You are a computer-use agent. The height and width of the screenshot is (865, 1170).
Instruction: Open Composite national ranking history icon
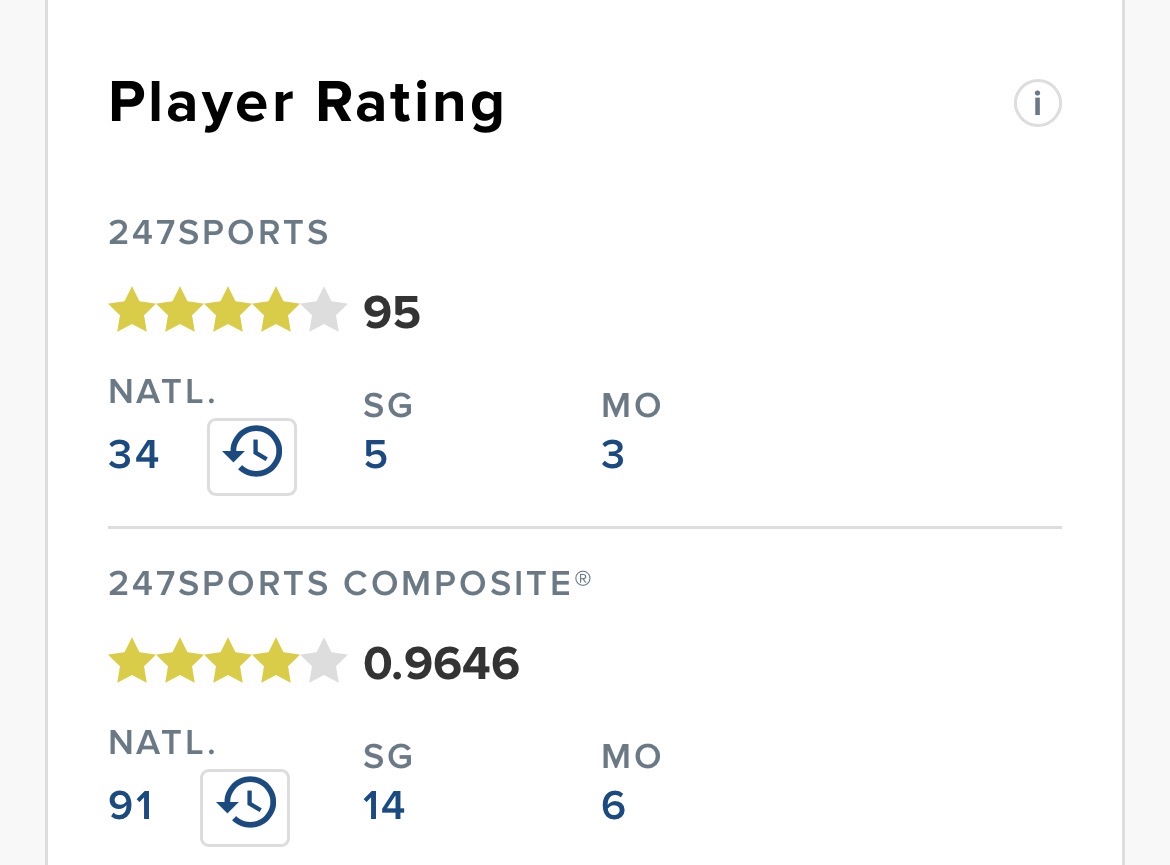(245, 807)
